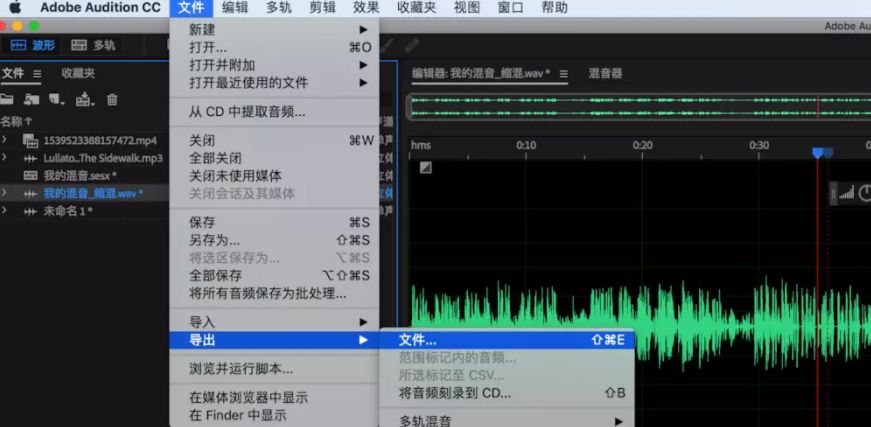Select 未命名 1 audio file

click(x=68, y=212)
